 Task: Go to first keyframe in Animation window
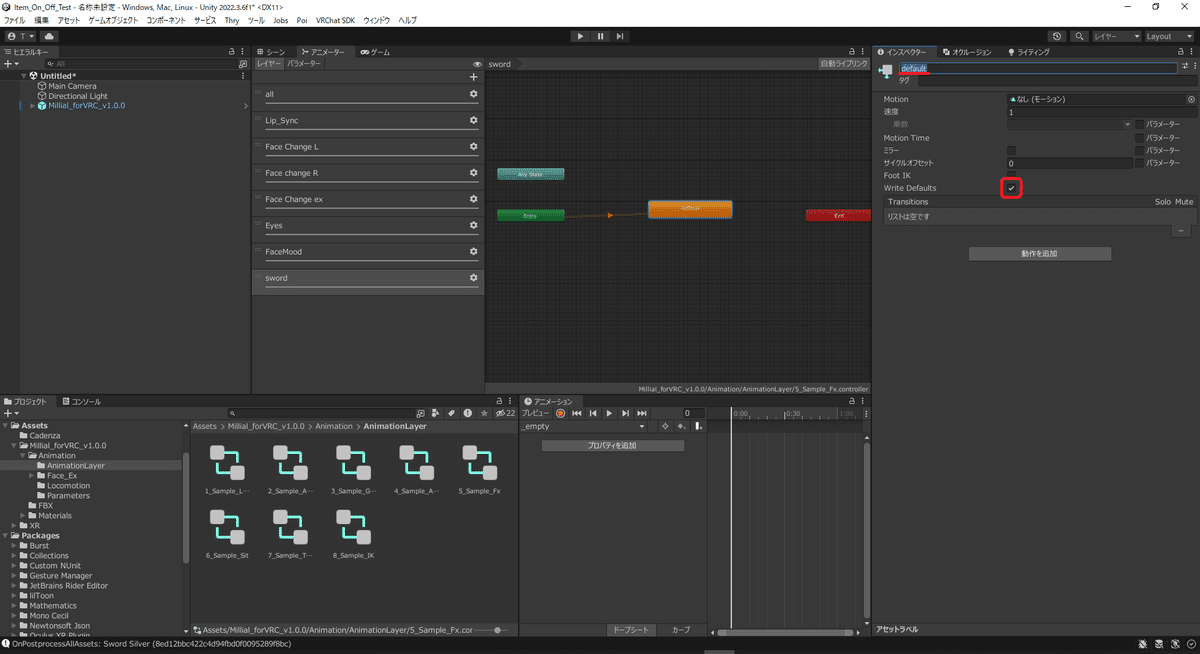(x=576, y=413)
